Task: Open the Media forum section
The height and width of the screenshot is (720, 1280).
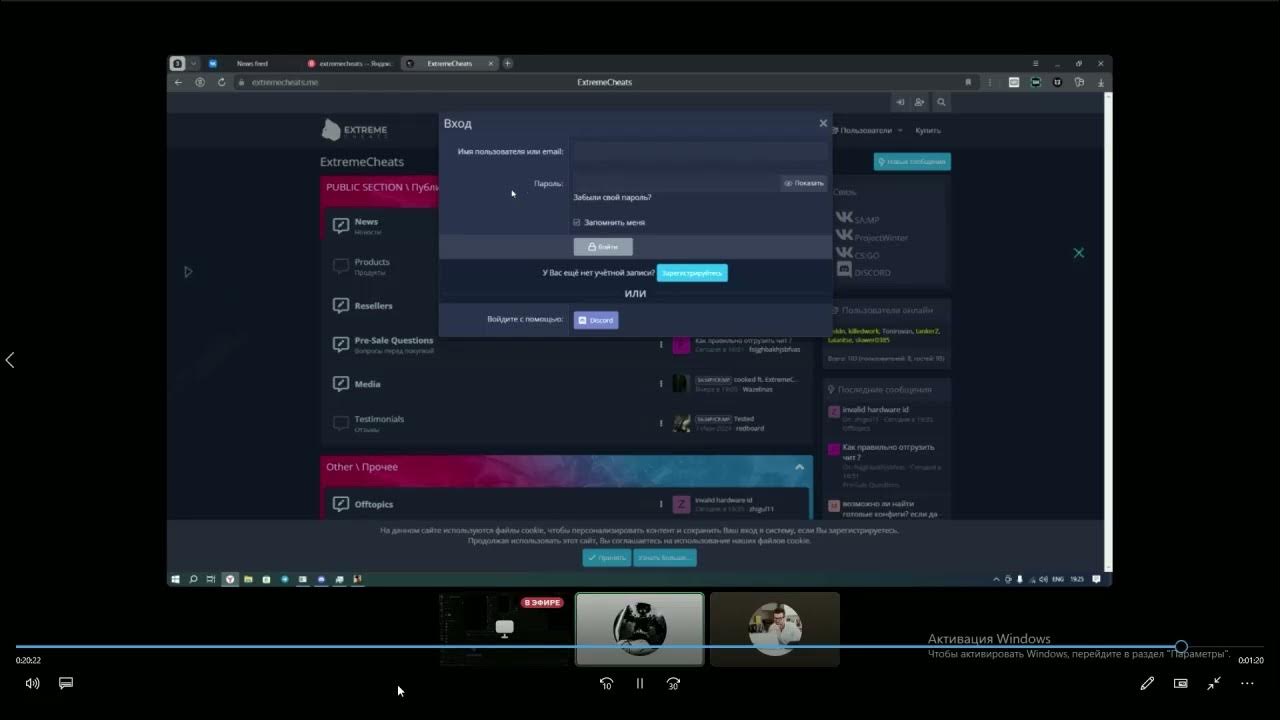Action: (x=367, y=384)
